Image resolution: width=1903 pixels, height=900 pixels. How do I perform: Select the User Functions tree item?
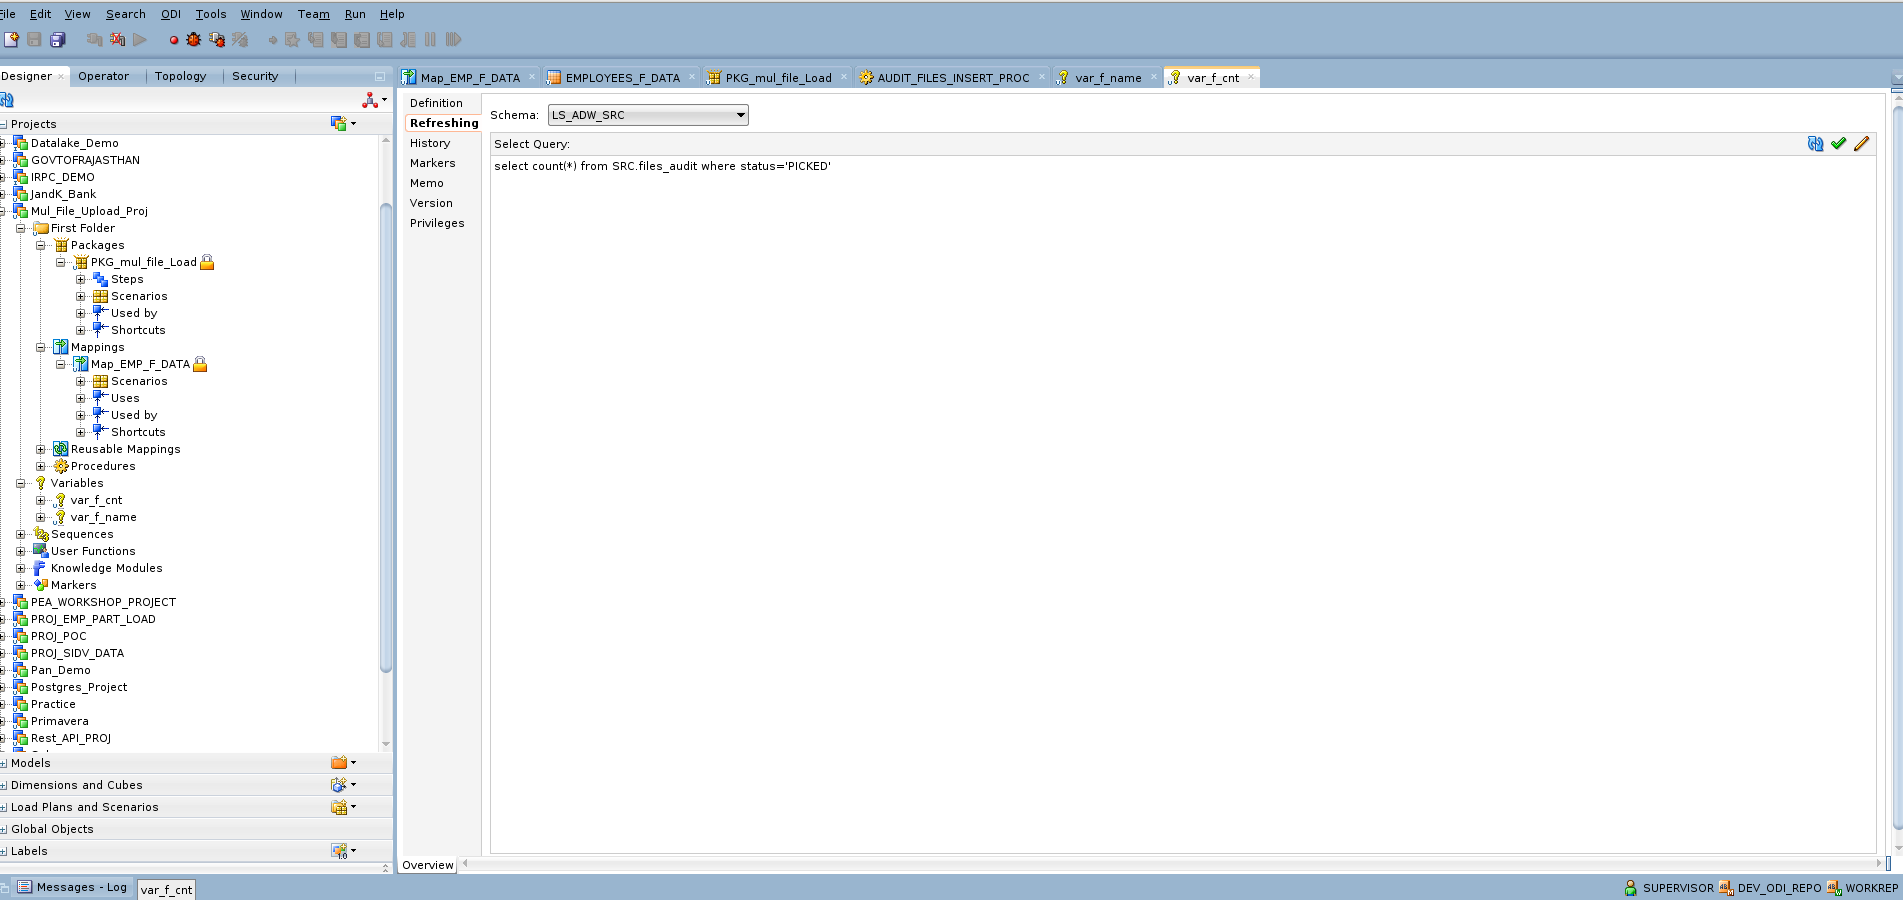[x=93, y=551]
